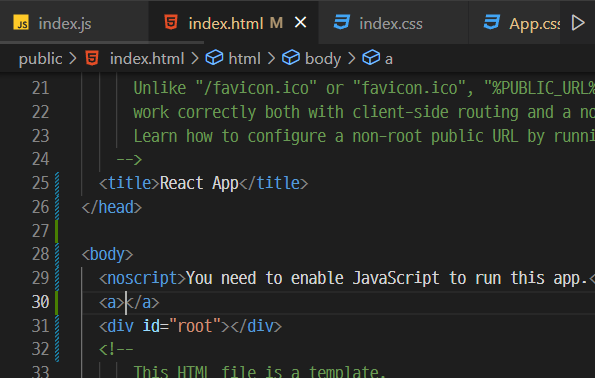Image resolution: width=595 pixels, height=378 pixels.
Task: Click line number 30 in gutter
Action: click(40, 302)
